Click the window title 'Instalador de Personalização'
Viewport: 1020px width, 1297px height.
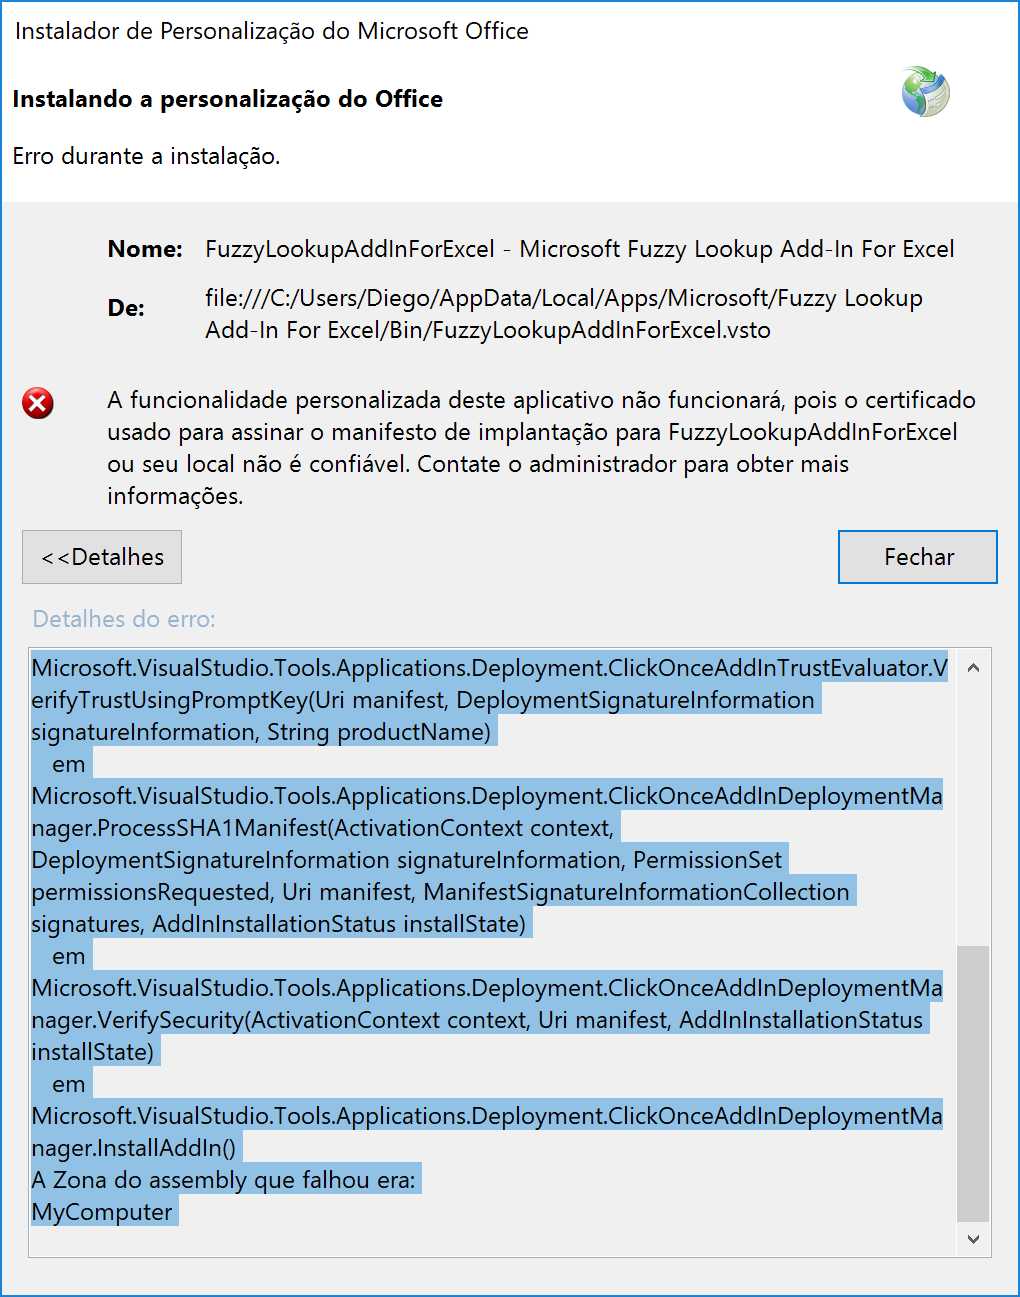coord(272,31)
